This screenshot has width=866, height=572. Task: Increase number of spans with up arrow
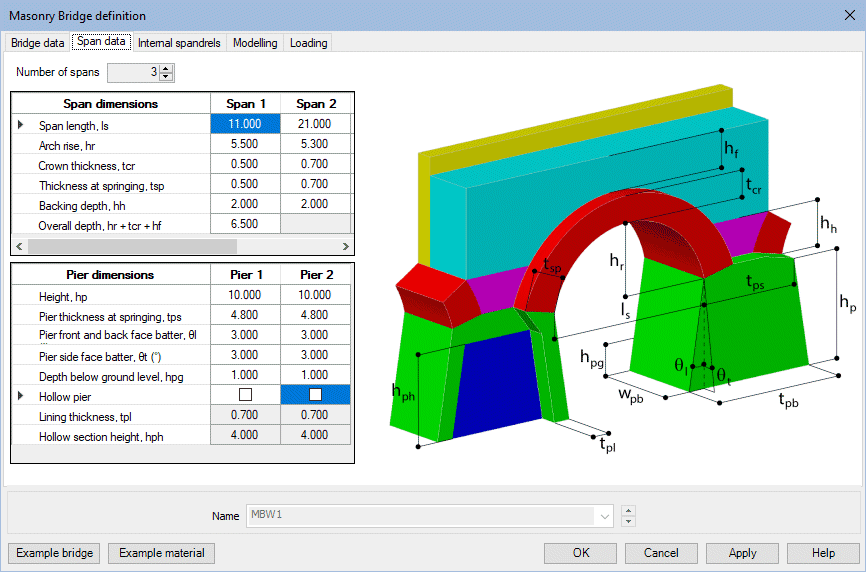(166, 68)
